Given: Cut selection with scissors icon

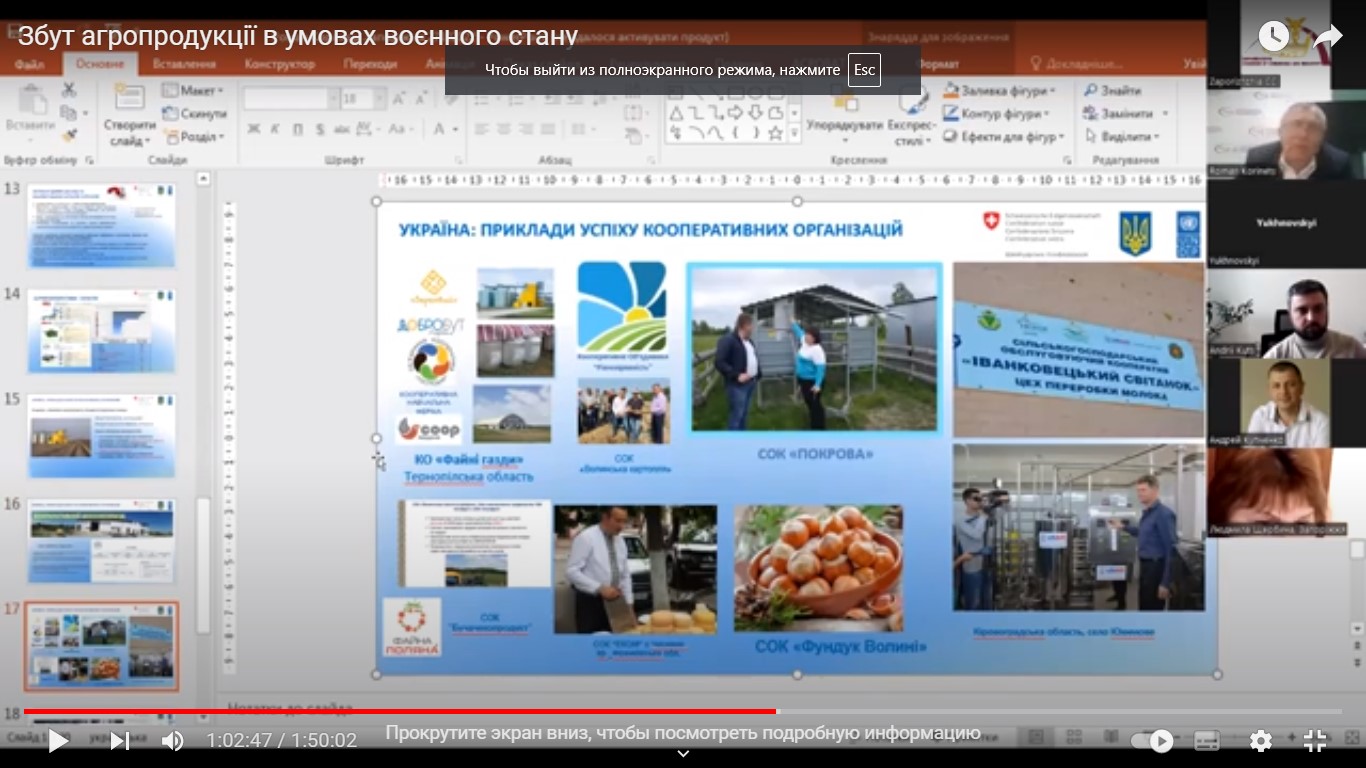Looking at the screenshot, I should click(x=69, y=90).
